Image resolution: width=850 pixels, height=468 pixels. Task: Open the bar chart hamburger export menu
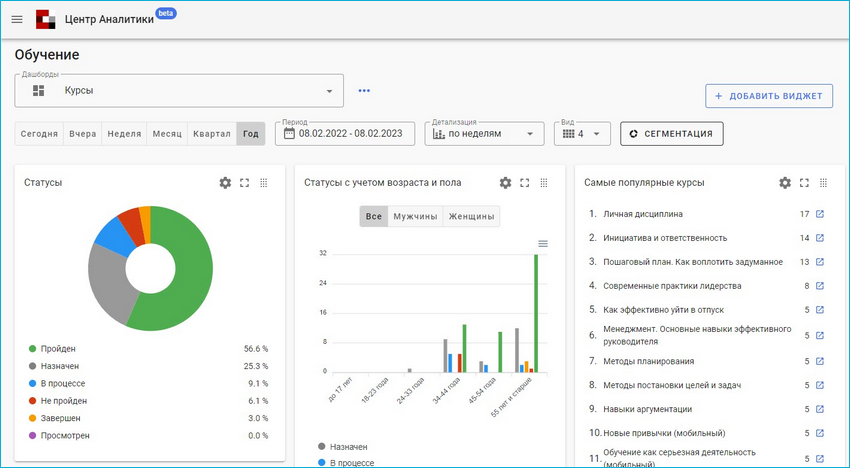click(543, 243)
